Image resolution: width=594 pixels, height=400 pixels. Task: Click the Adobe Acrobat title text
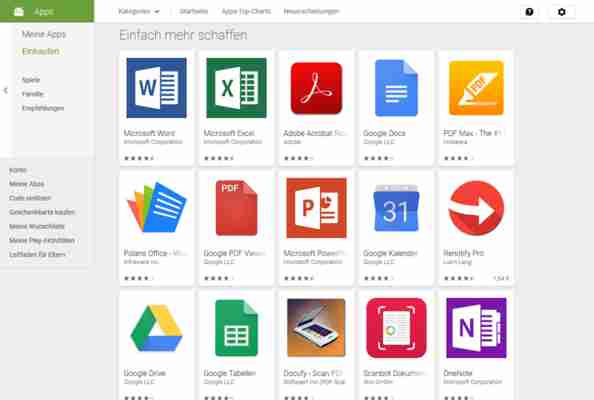[314, 133]
